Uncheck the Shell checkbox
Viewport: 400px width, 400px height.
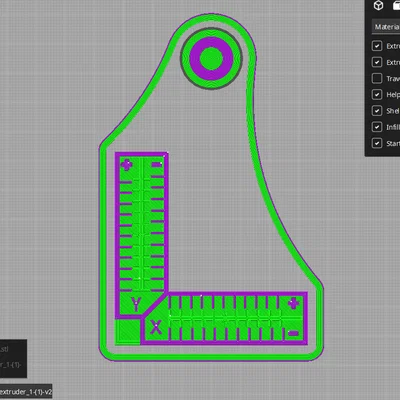click(377, 111)
